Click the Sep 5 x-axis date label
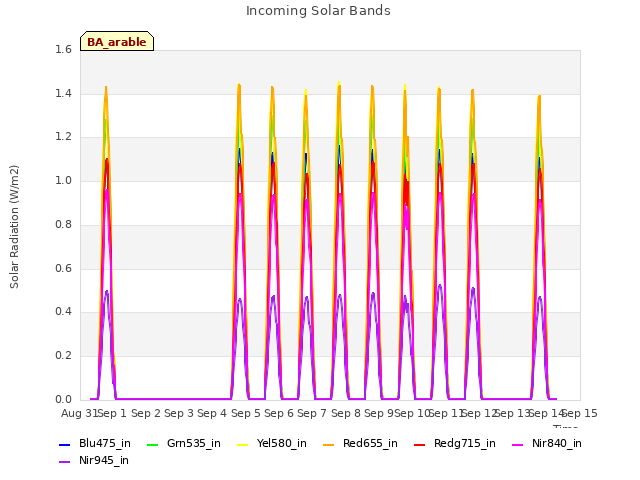 tap(246, 413)
